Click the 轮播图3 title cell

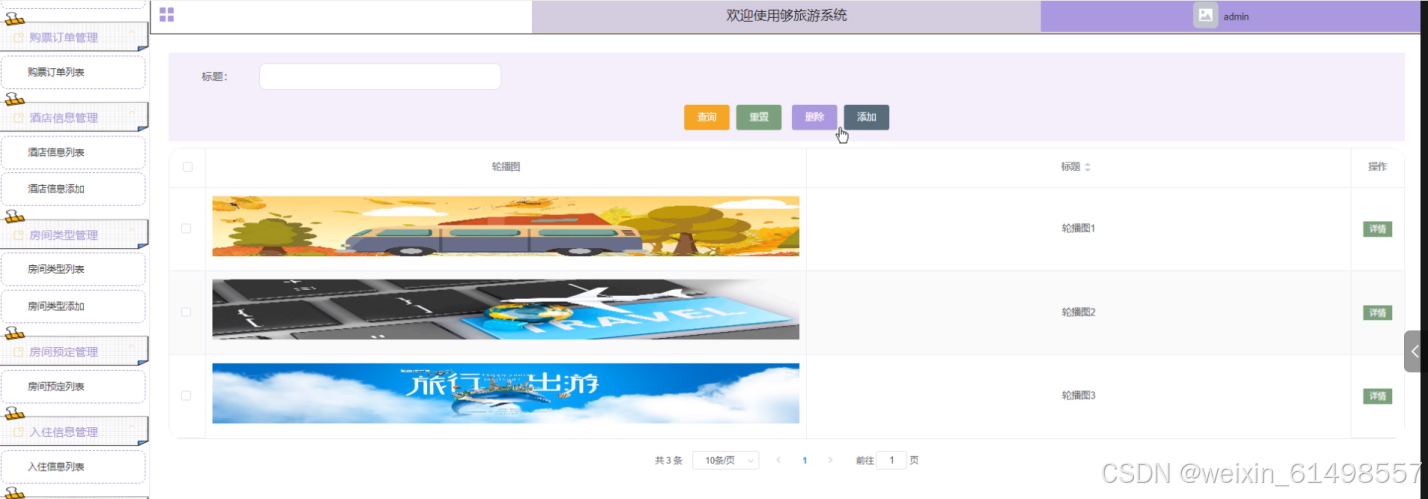pos(1079,396)
